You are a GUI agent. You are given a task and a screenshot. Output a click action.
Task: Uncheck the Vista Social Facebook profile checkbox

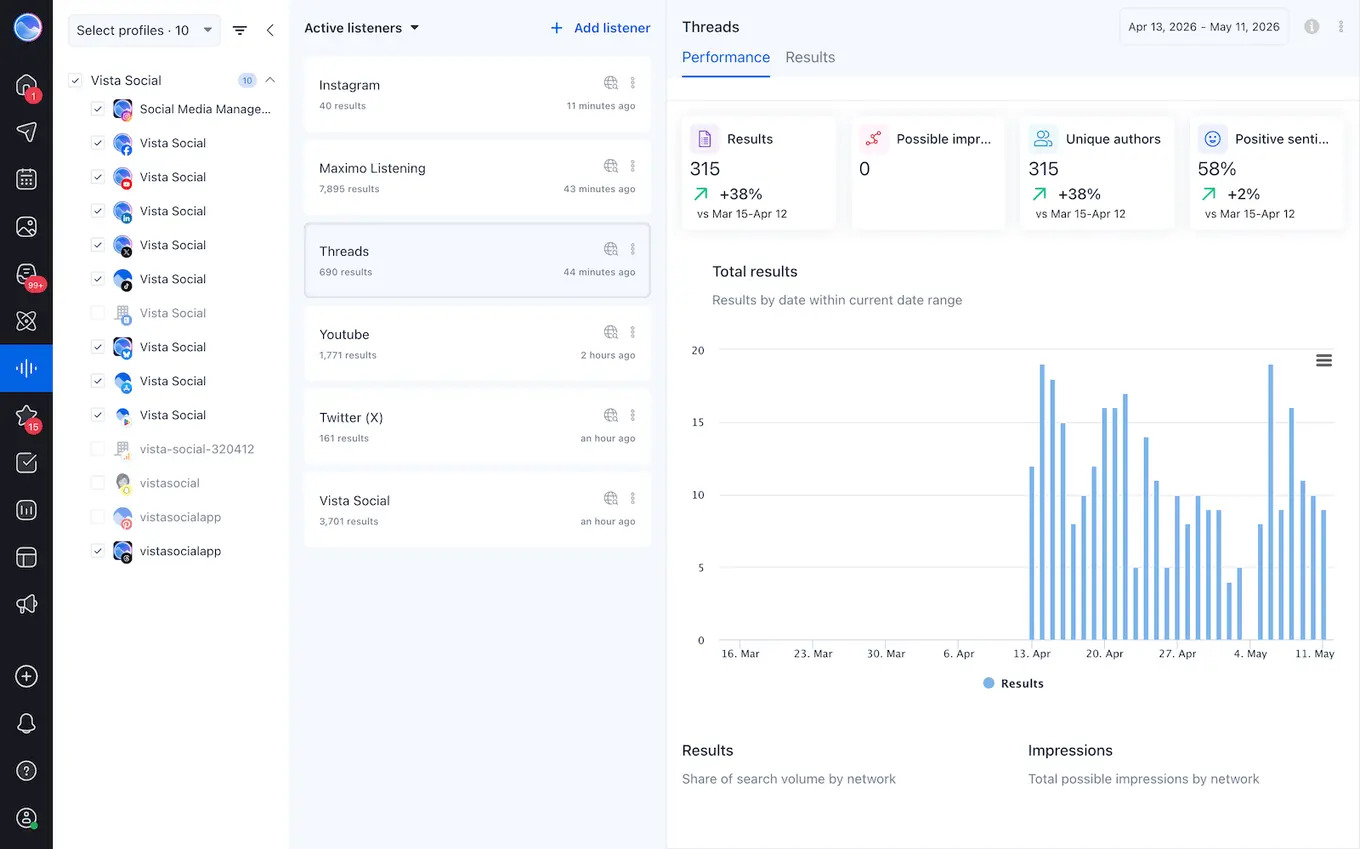(x=98, y=143)
